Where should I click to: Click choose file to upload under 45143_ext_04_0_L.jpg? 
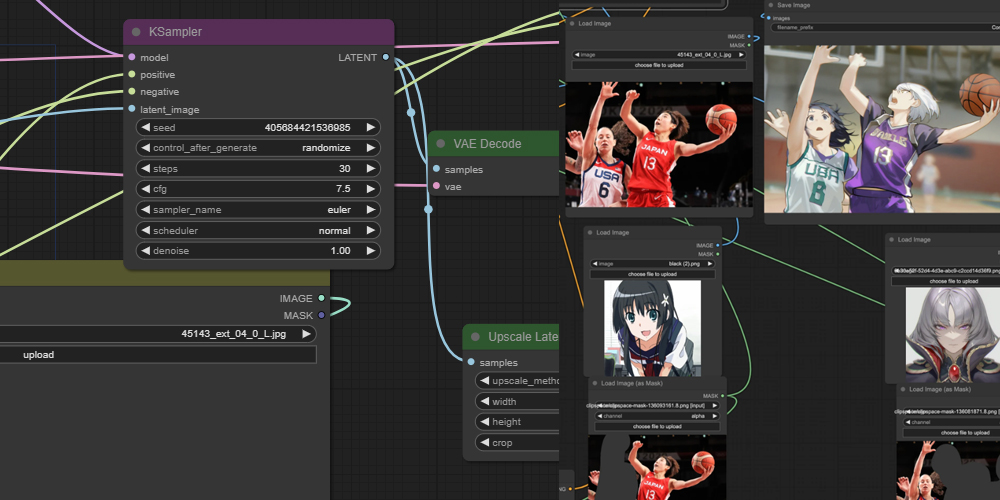click(659, 65)
